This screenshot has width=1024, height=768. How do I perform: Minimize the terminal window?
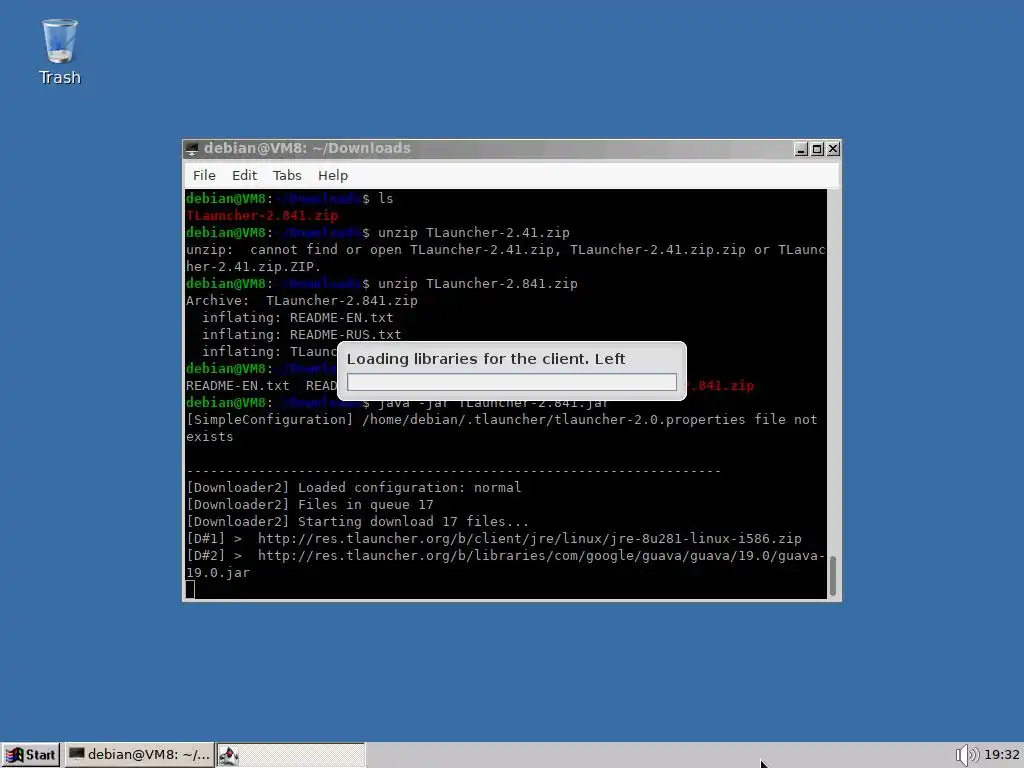801,149
